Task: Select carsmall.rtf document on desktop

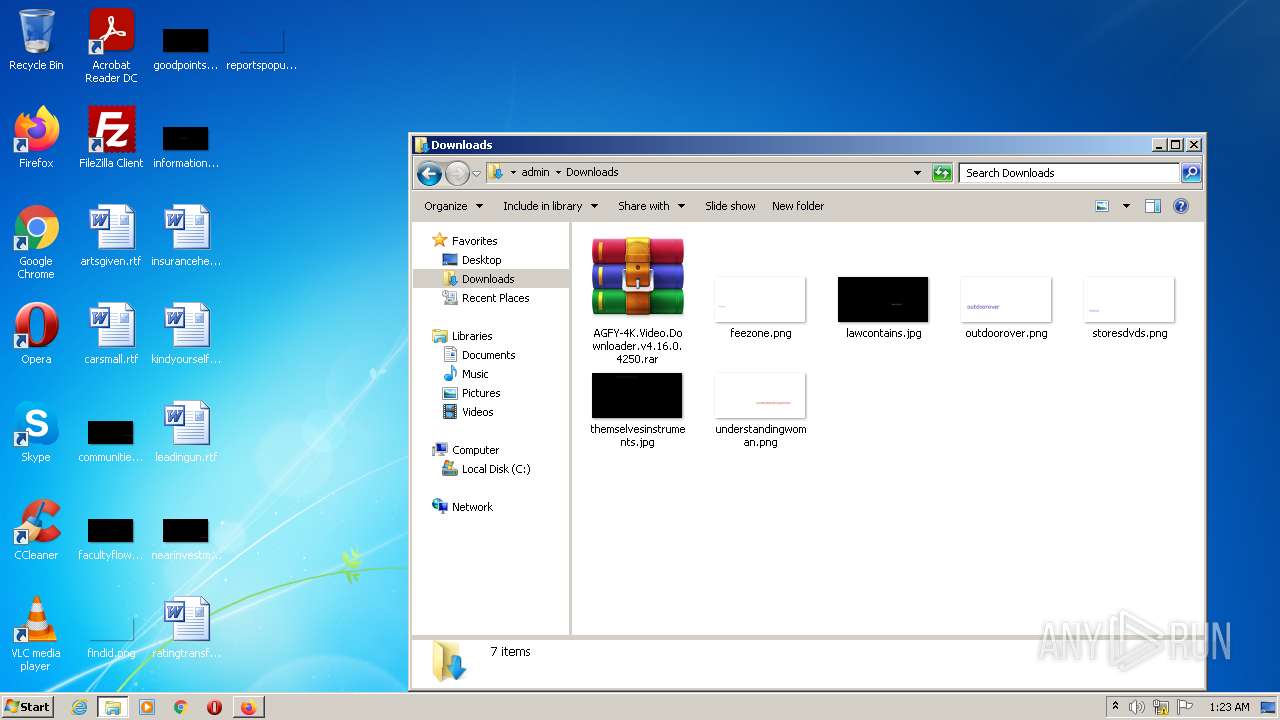Action: tap(111, 334)
